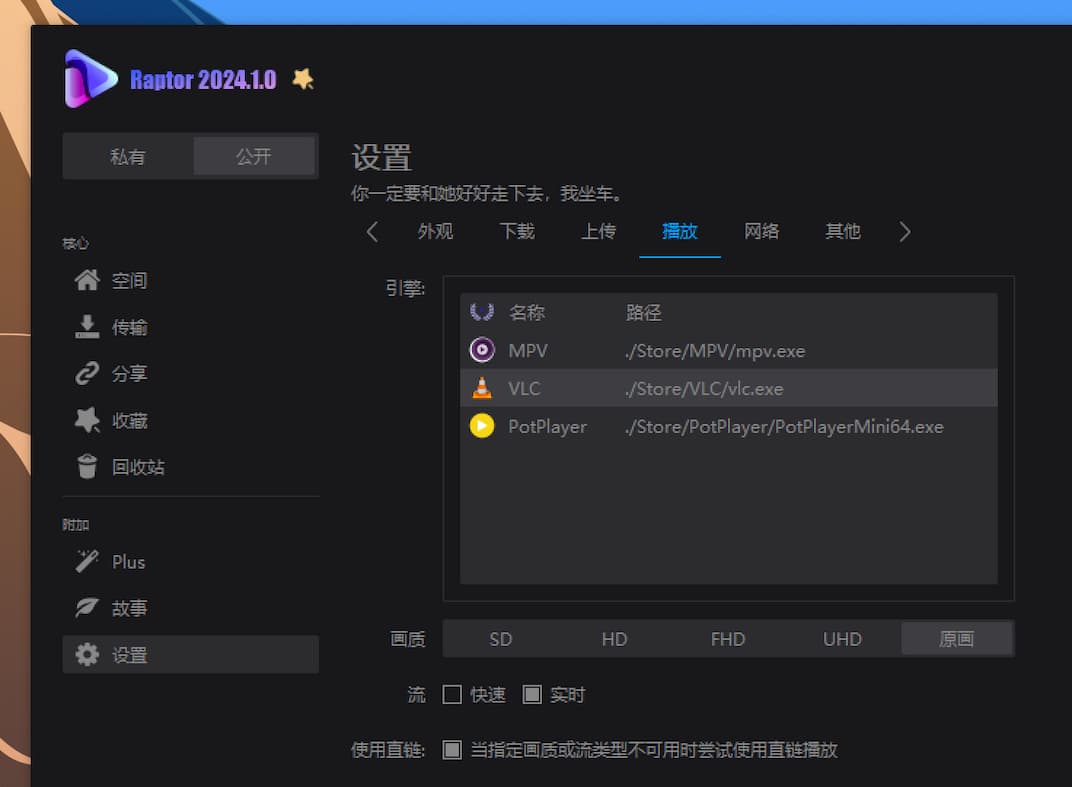Screen dimensions: 1072x787
Task: Click the laurel icon in the engine table header
Action: point(482,312)
